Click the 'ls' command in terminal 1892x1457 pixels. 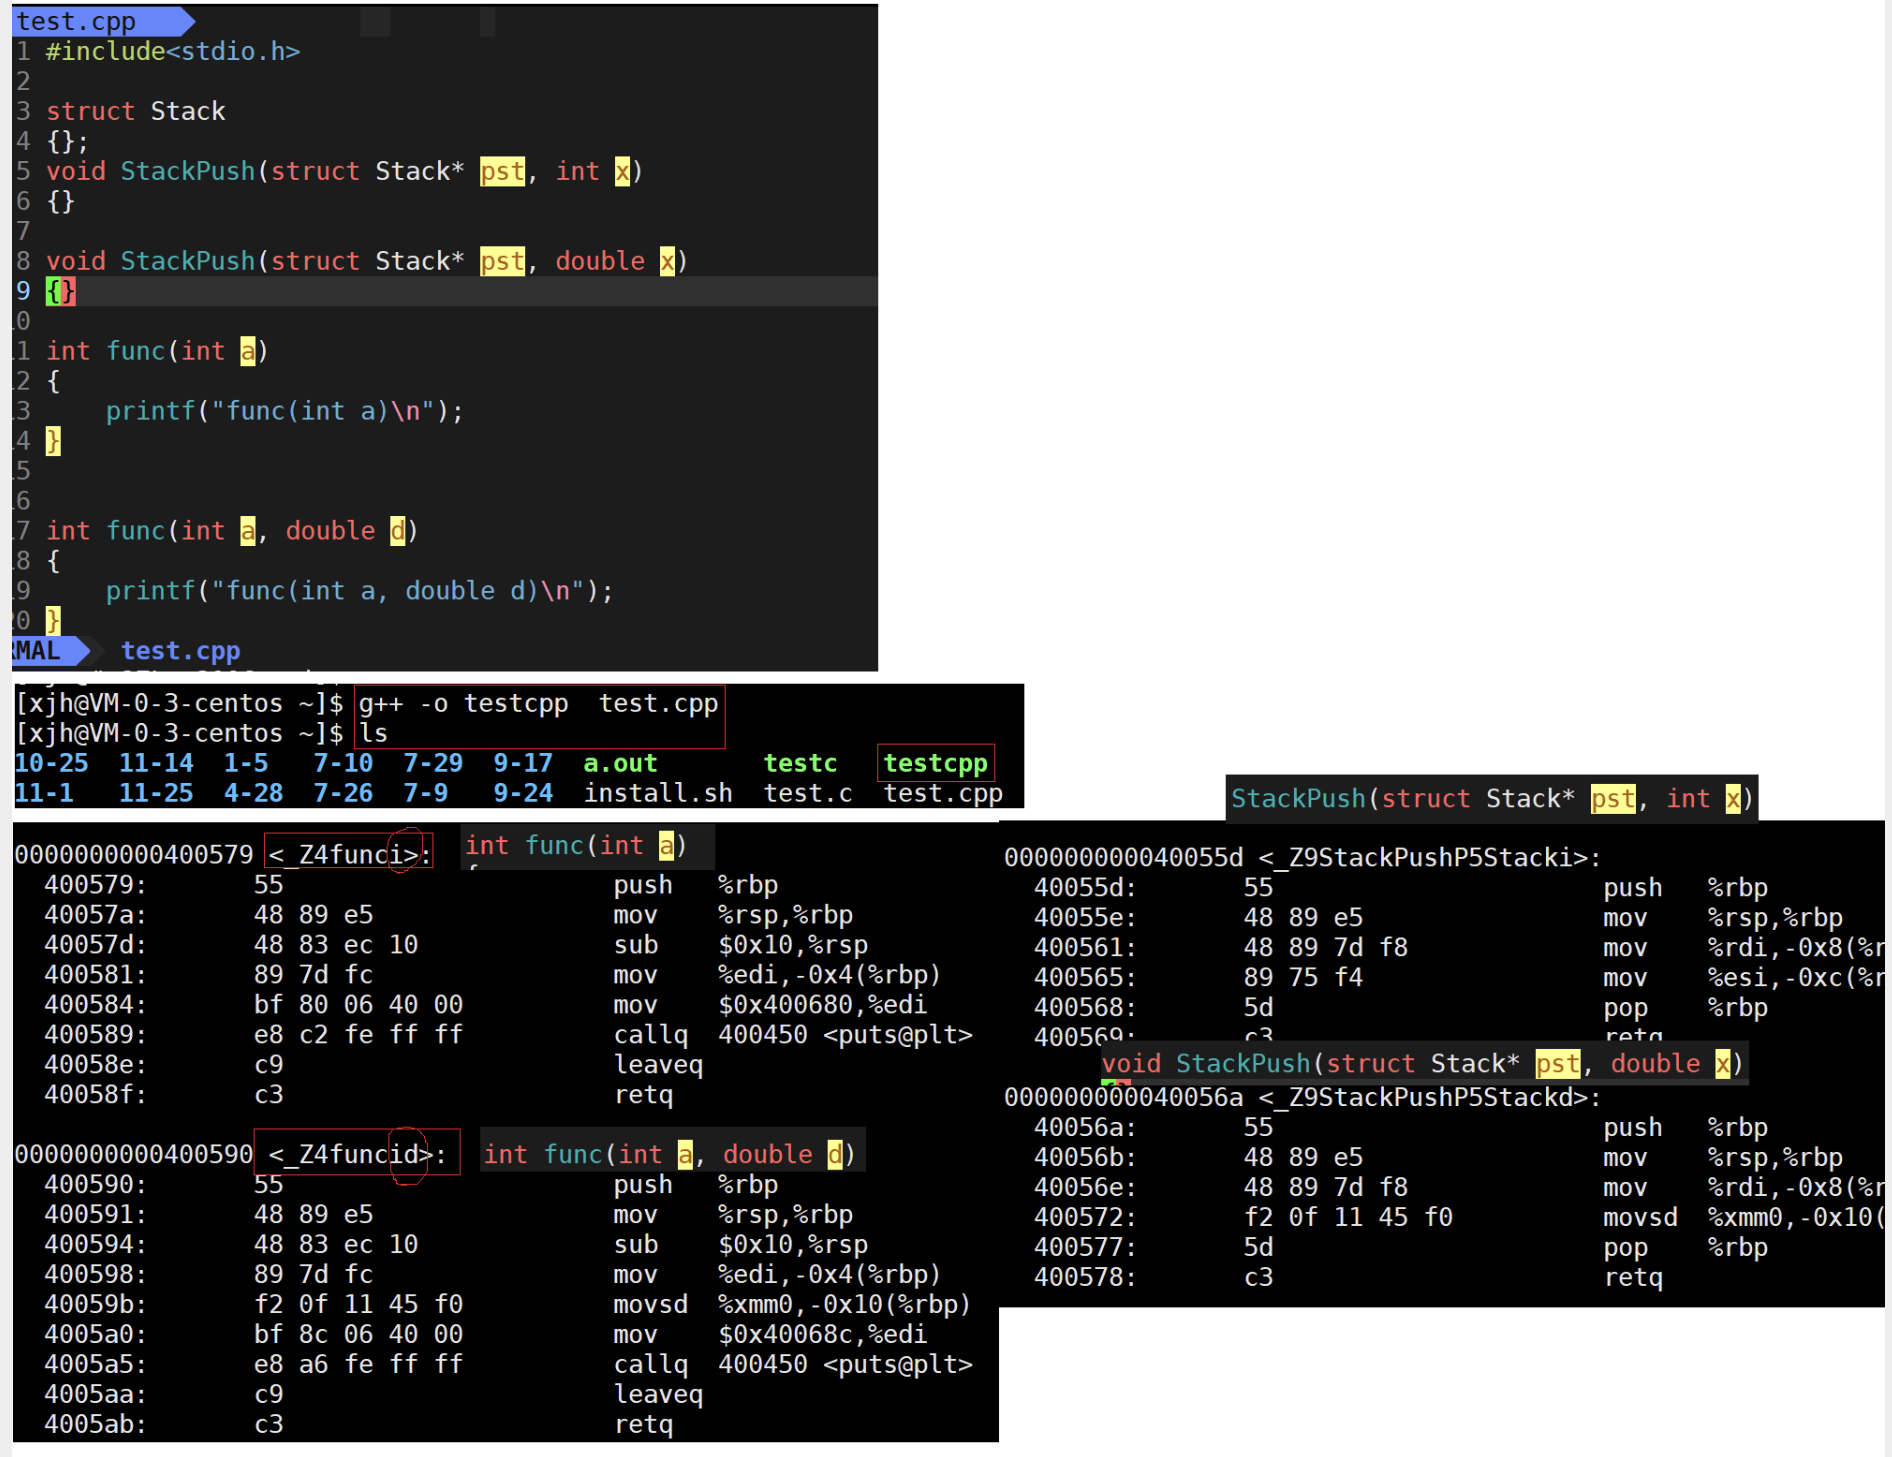click(x=374, y=733)
